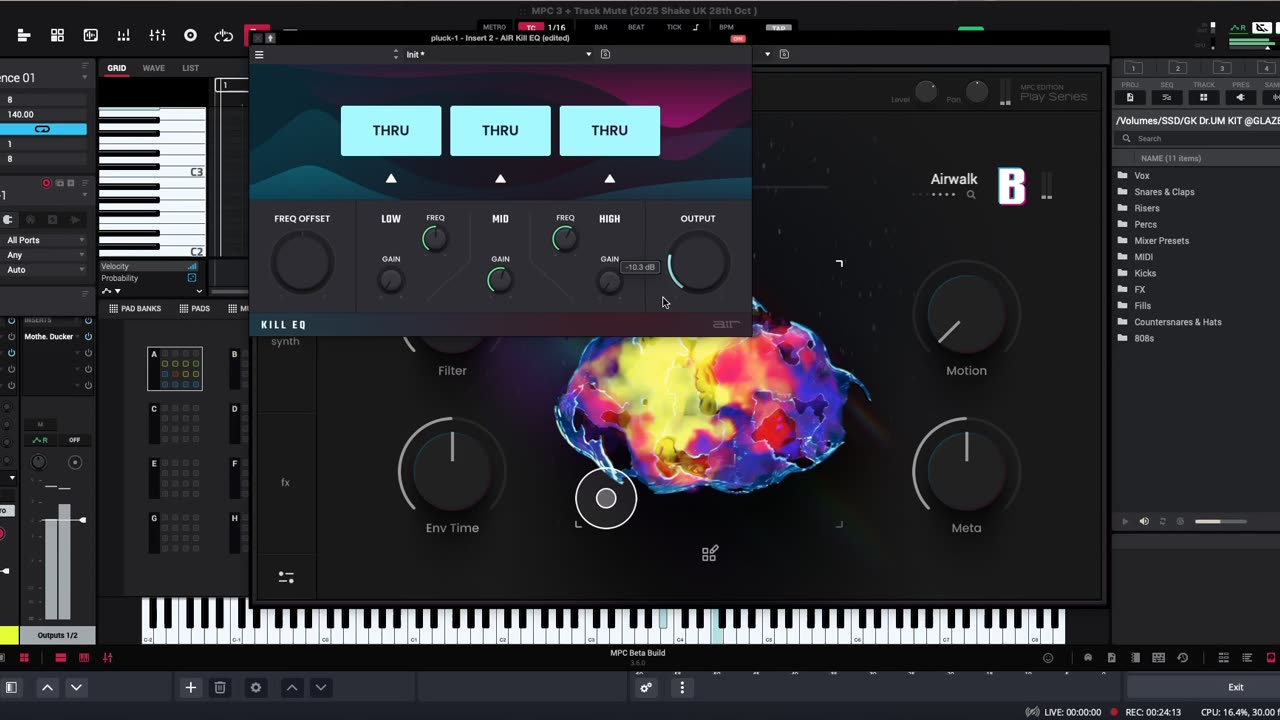
Task: Open the Airwalk settings sliders icon
Action: click(x=286, y=577)
